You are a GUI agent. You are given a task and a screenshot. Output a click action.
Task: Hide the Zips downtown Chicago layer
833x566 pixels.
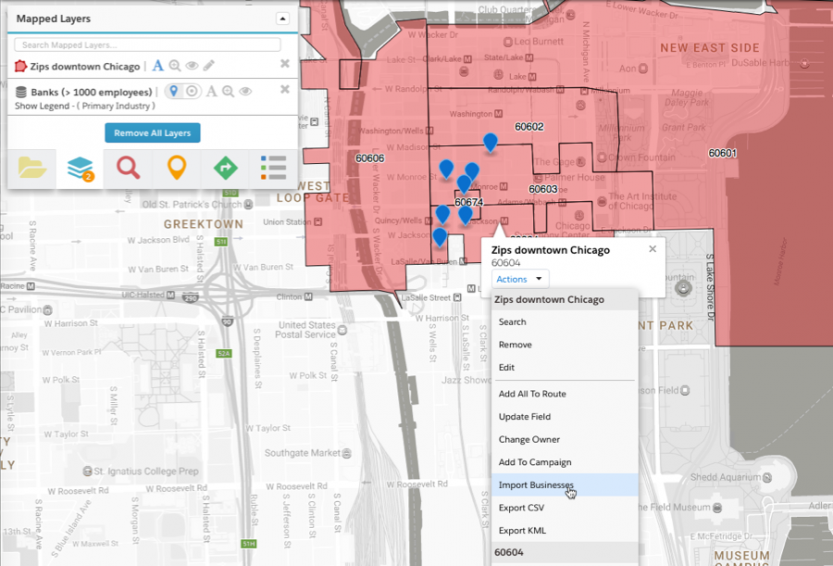[x=192, y=66]
